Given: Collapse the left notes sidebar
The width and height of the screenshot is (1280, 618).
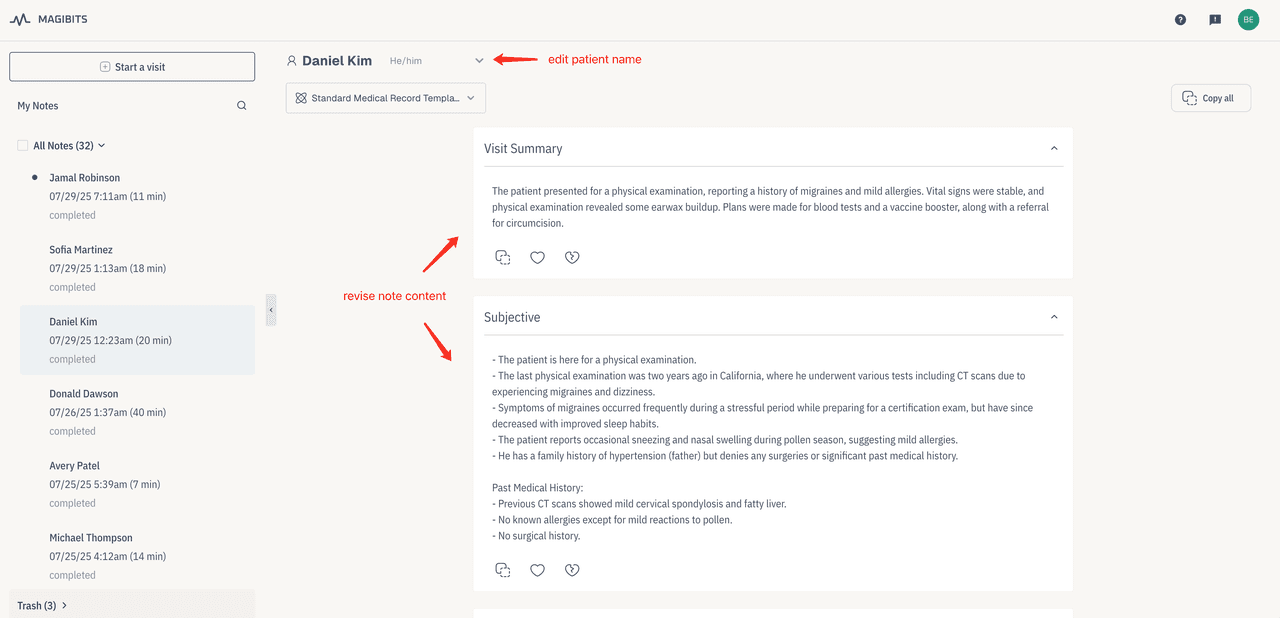Looking at the screenshot, I should [x=271, y=310].
